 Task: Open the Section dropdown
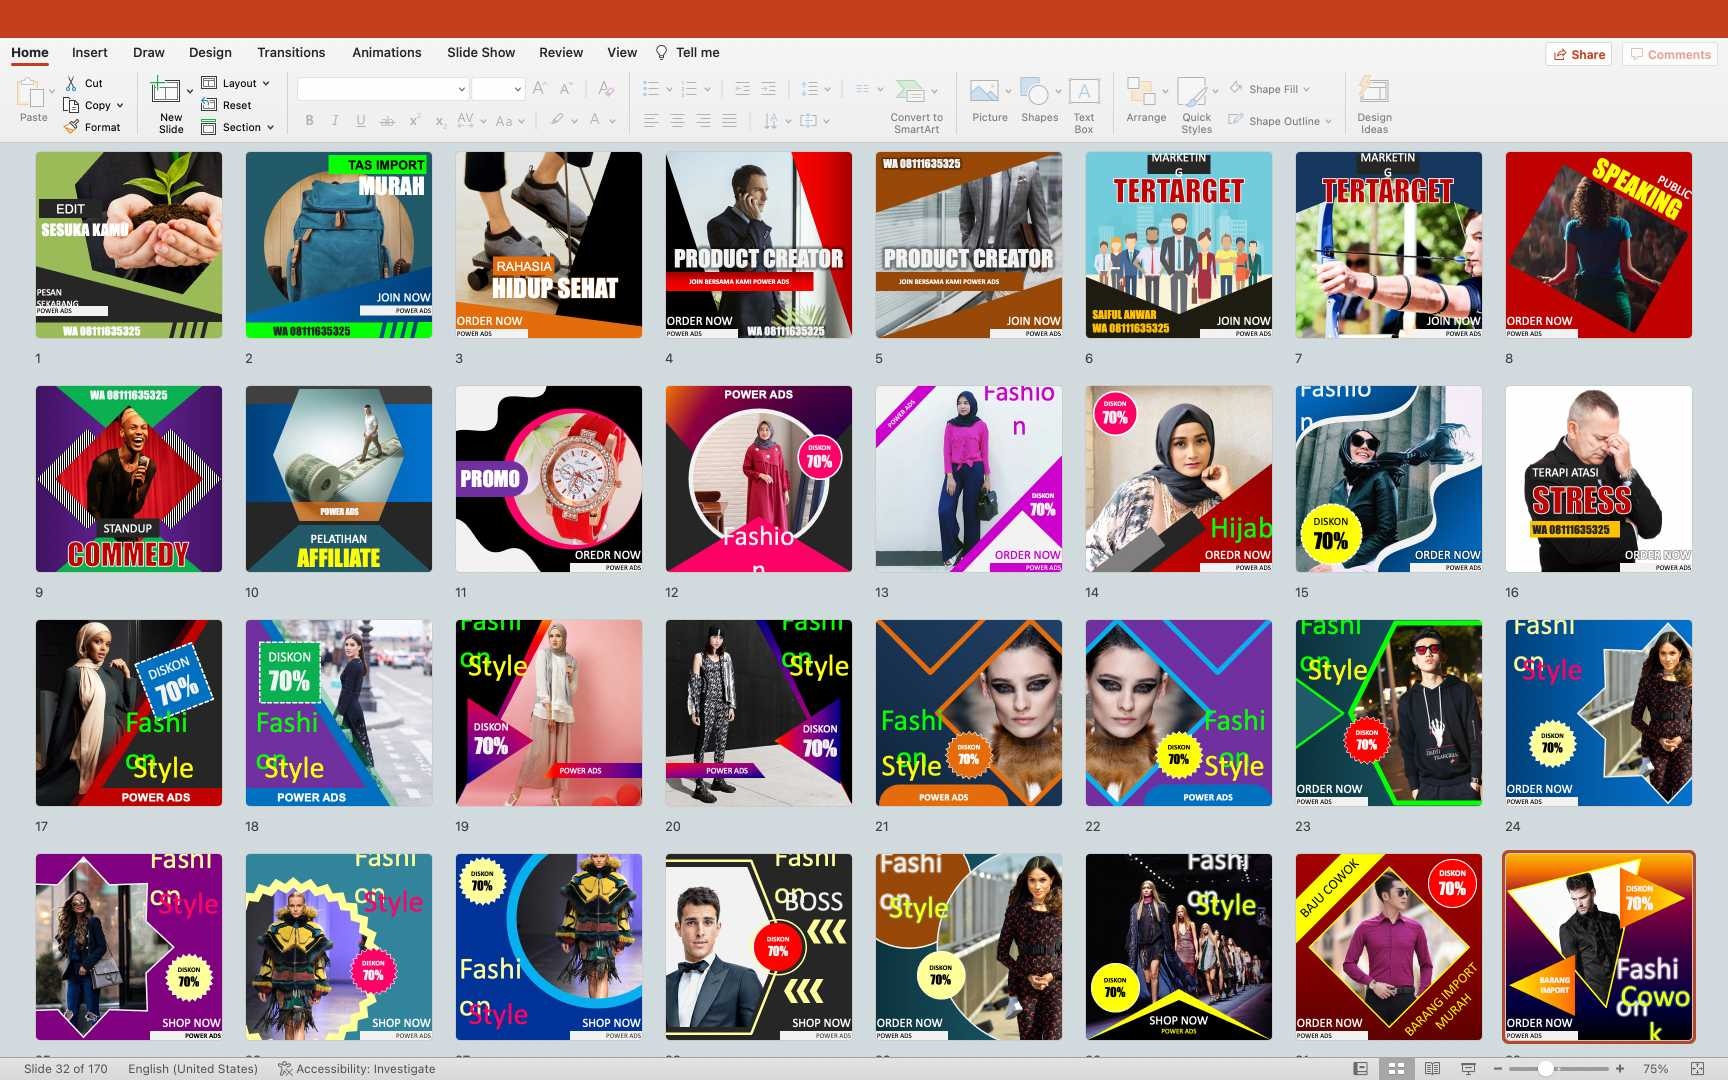(x=240, y=127)
